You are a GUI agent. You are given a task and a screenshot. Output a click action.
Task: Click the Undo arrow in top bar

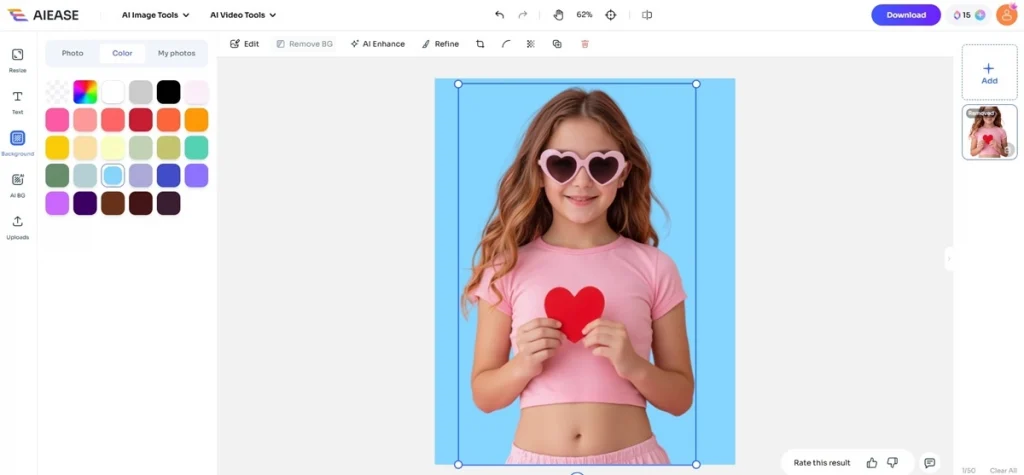pyautogui.click(x=499, y=15)
